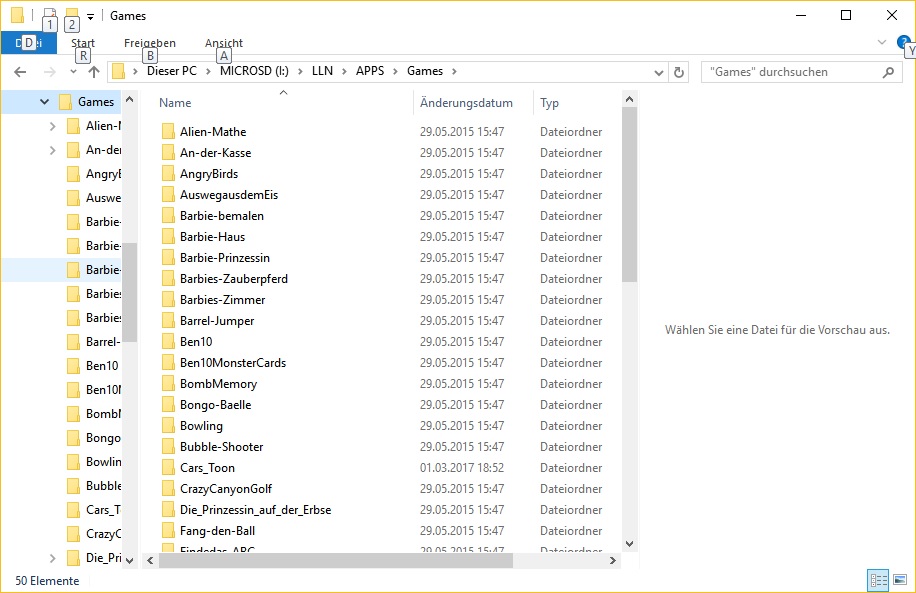Click the search magnifier icon
Viewport: 916px width, 593px height.
tap(888, 72)
